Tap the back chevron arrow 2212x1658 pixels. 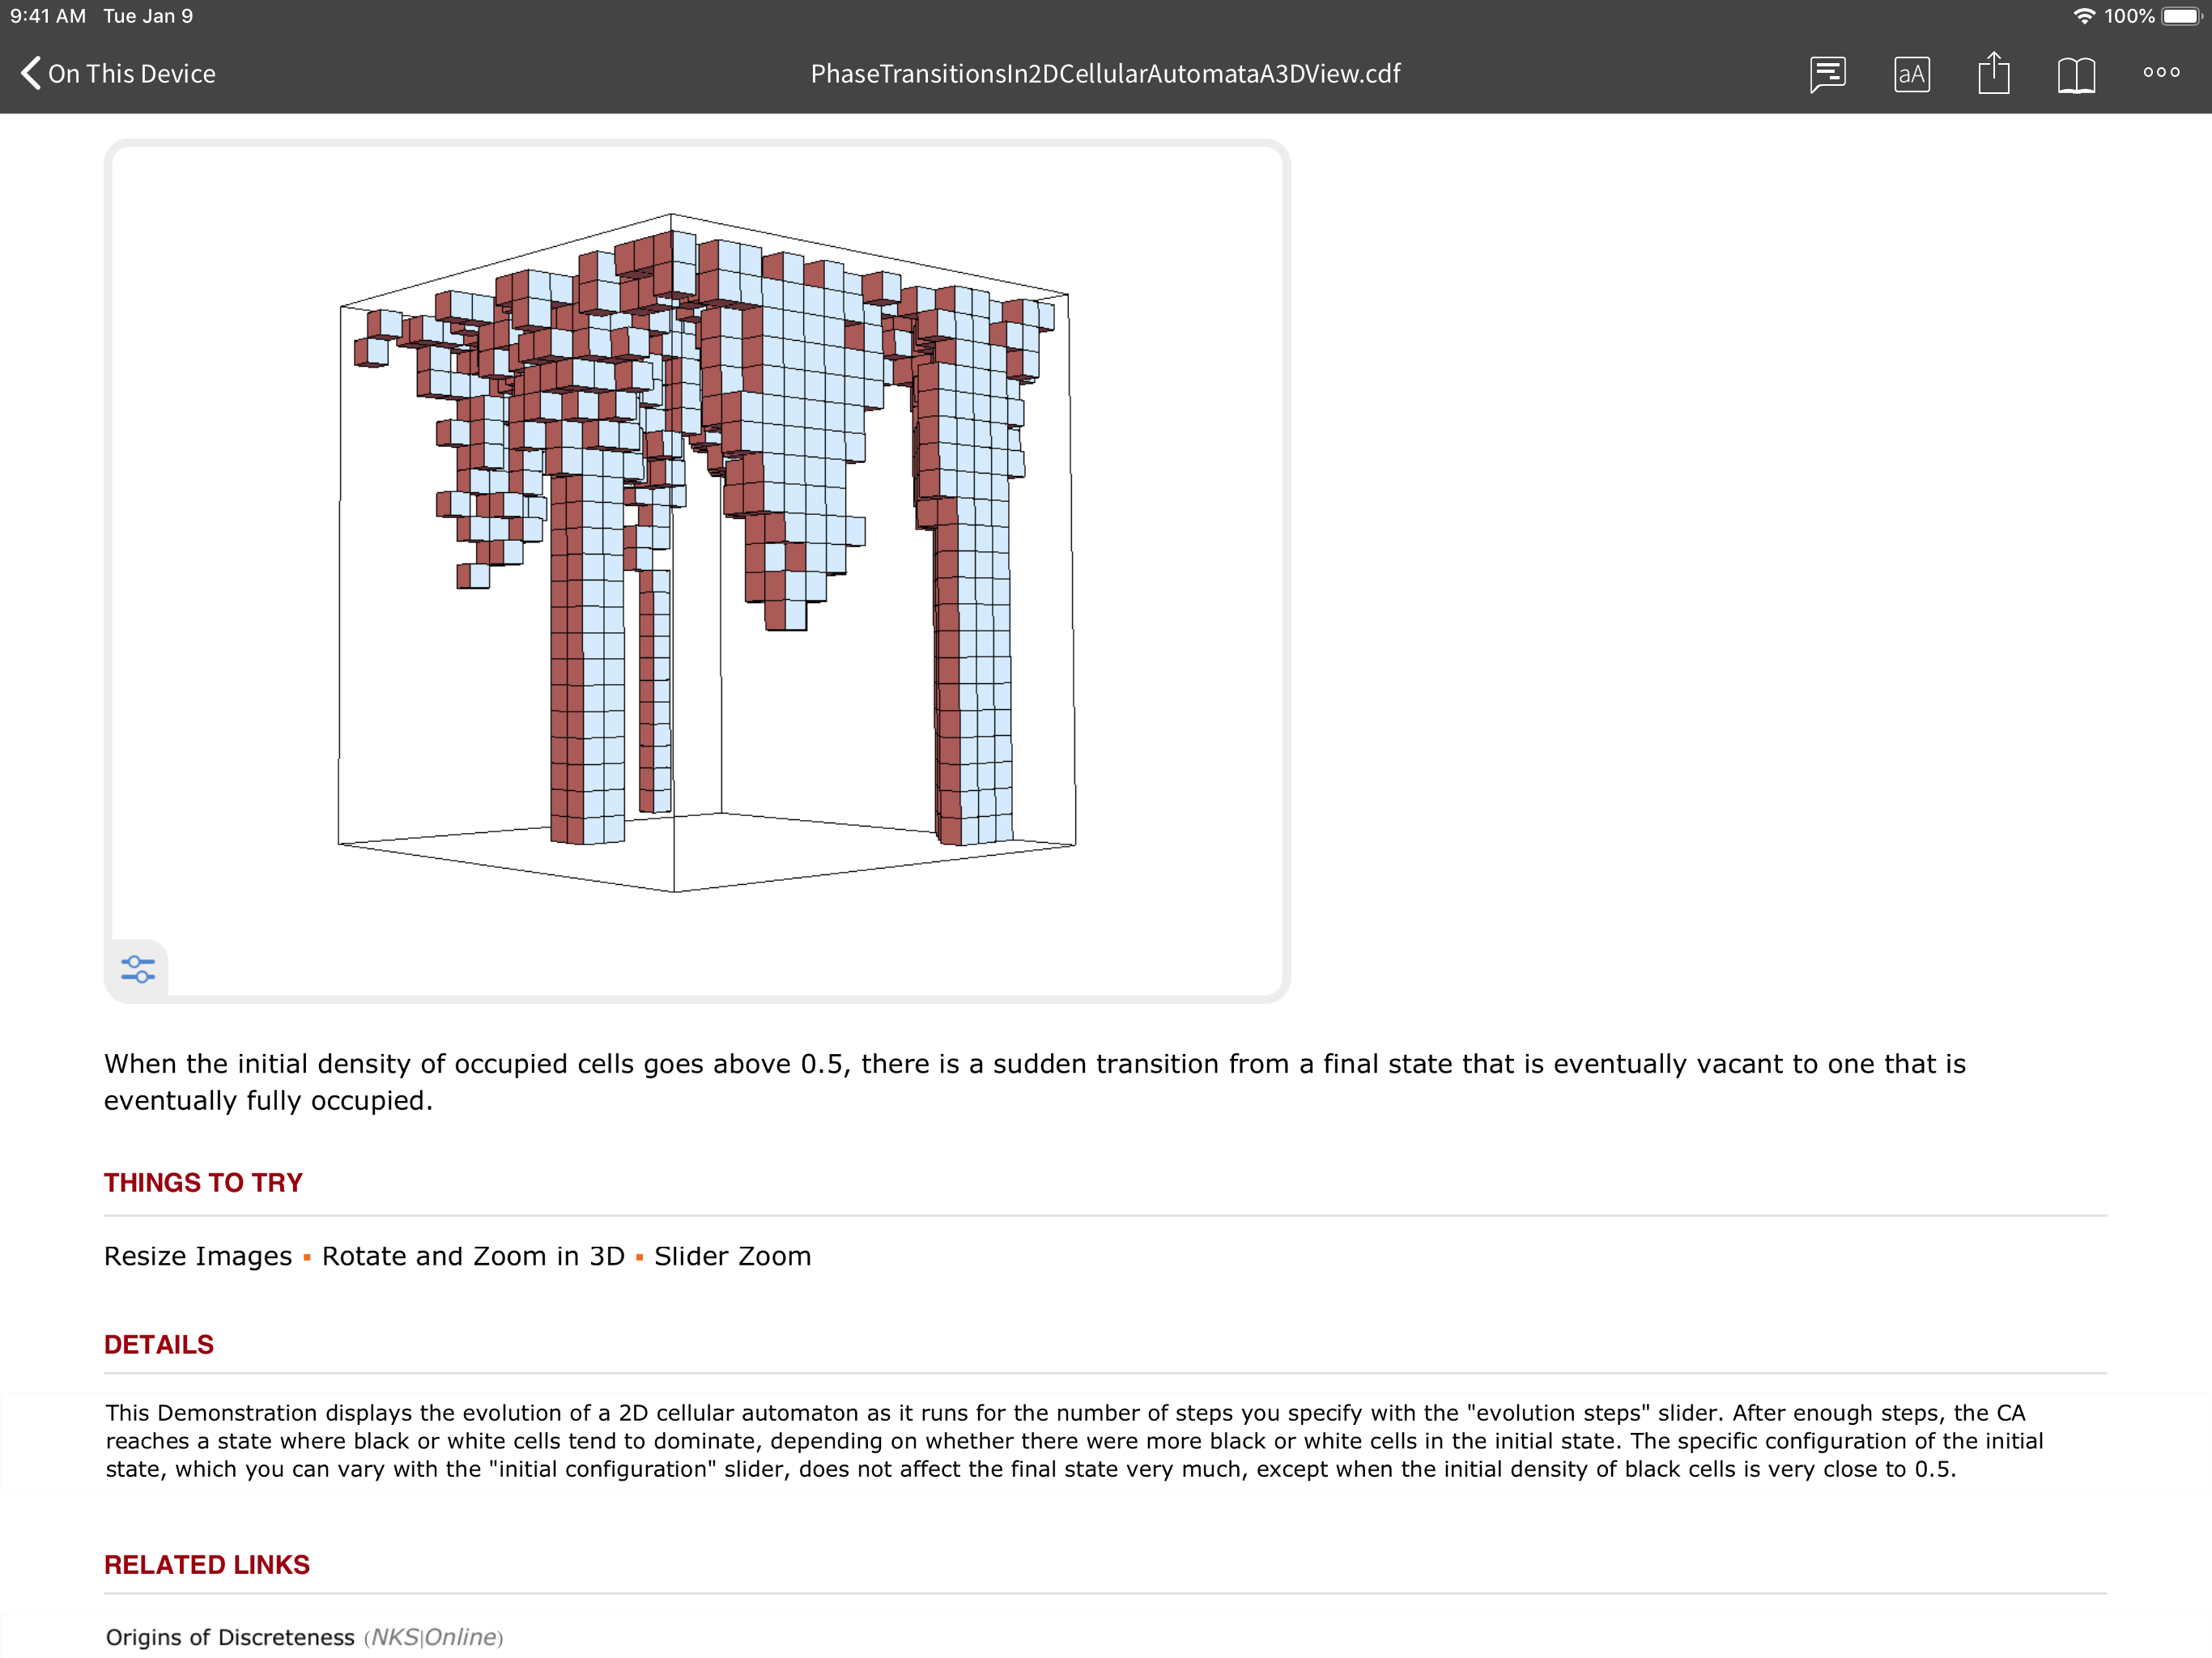pyautogui.click(x=31, y=73)
